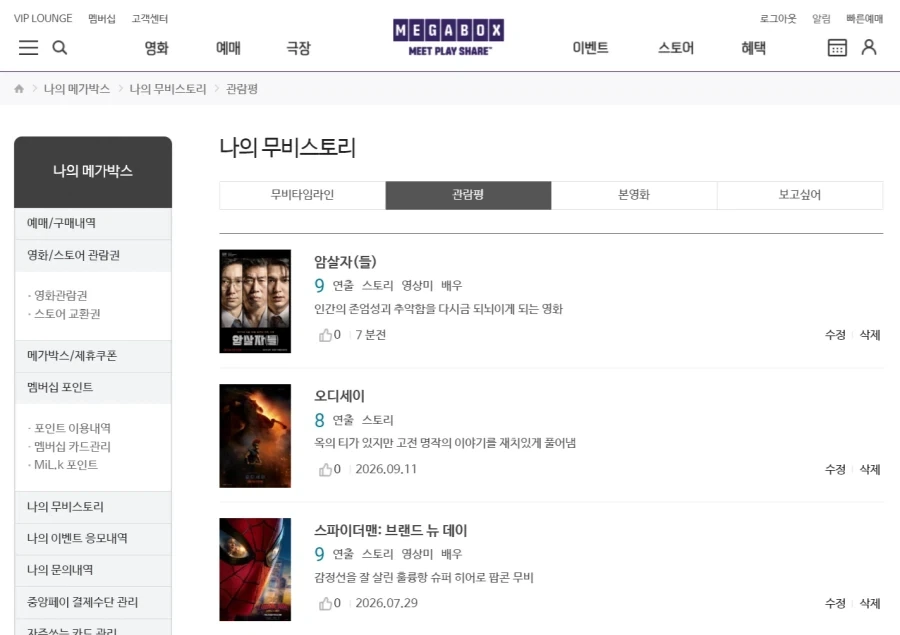Open the 스토어 교환권 sidebar sub-item
The width and height of the screenshot is (900, 635).
click(67, 314)
